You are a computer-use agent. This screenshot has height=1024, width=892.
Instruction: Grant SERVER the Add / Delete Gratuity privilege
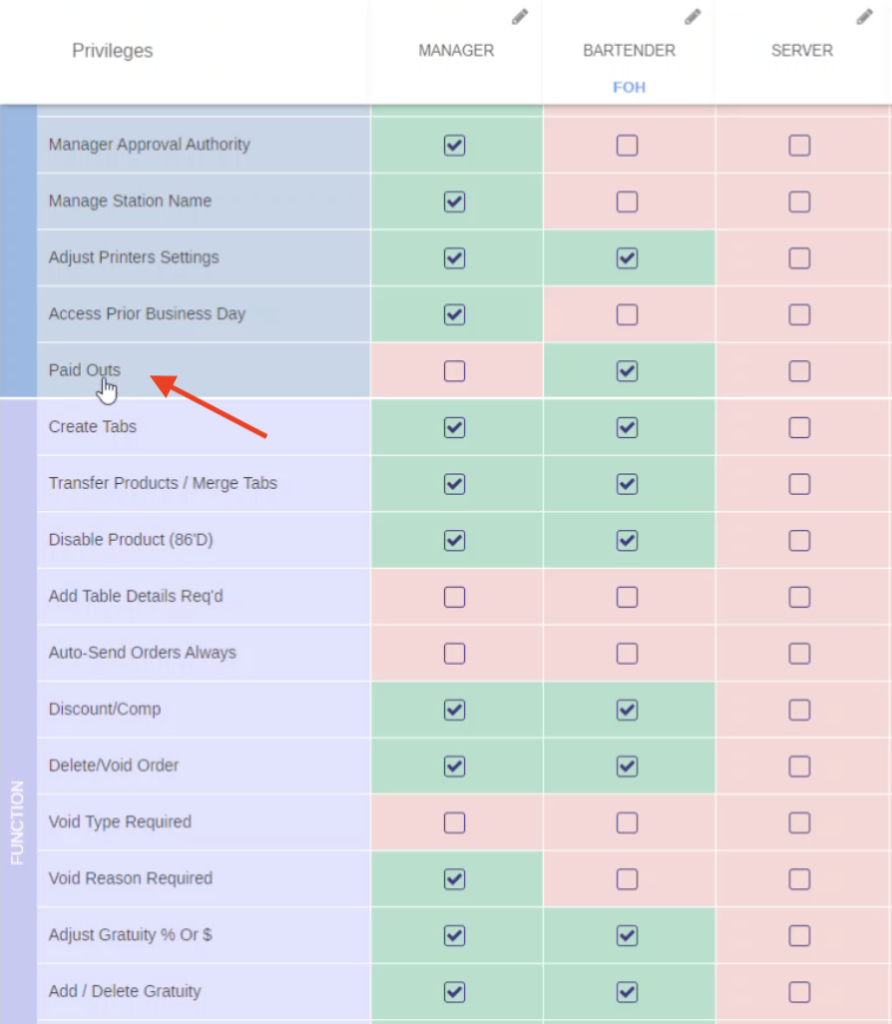pyautogui.click(x=799, y=992)
